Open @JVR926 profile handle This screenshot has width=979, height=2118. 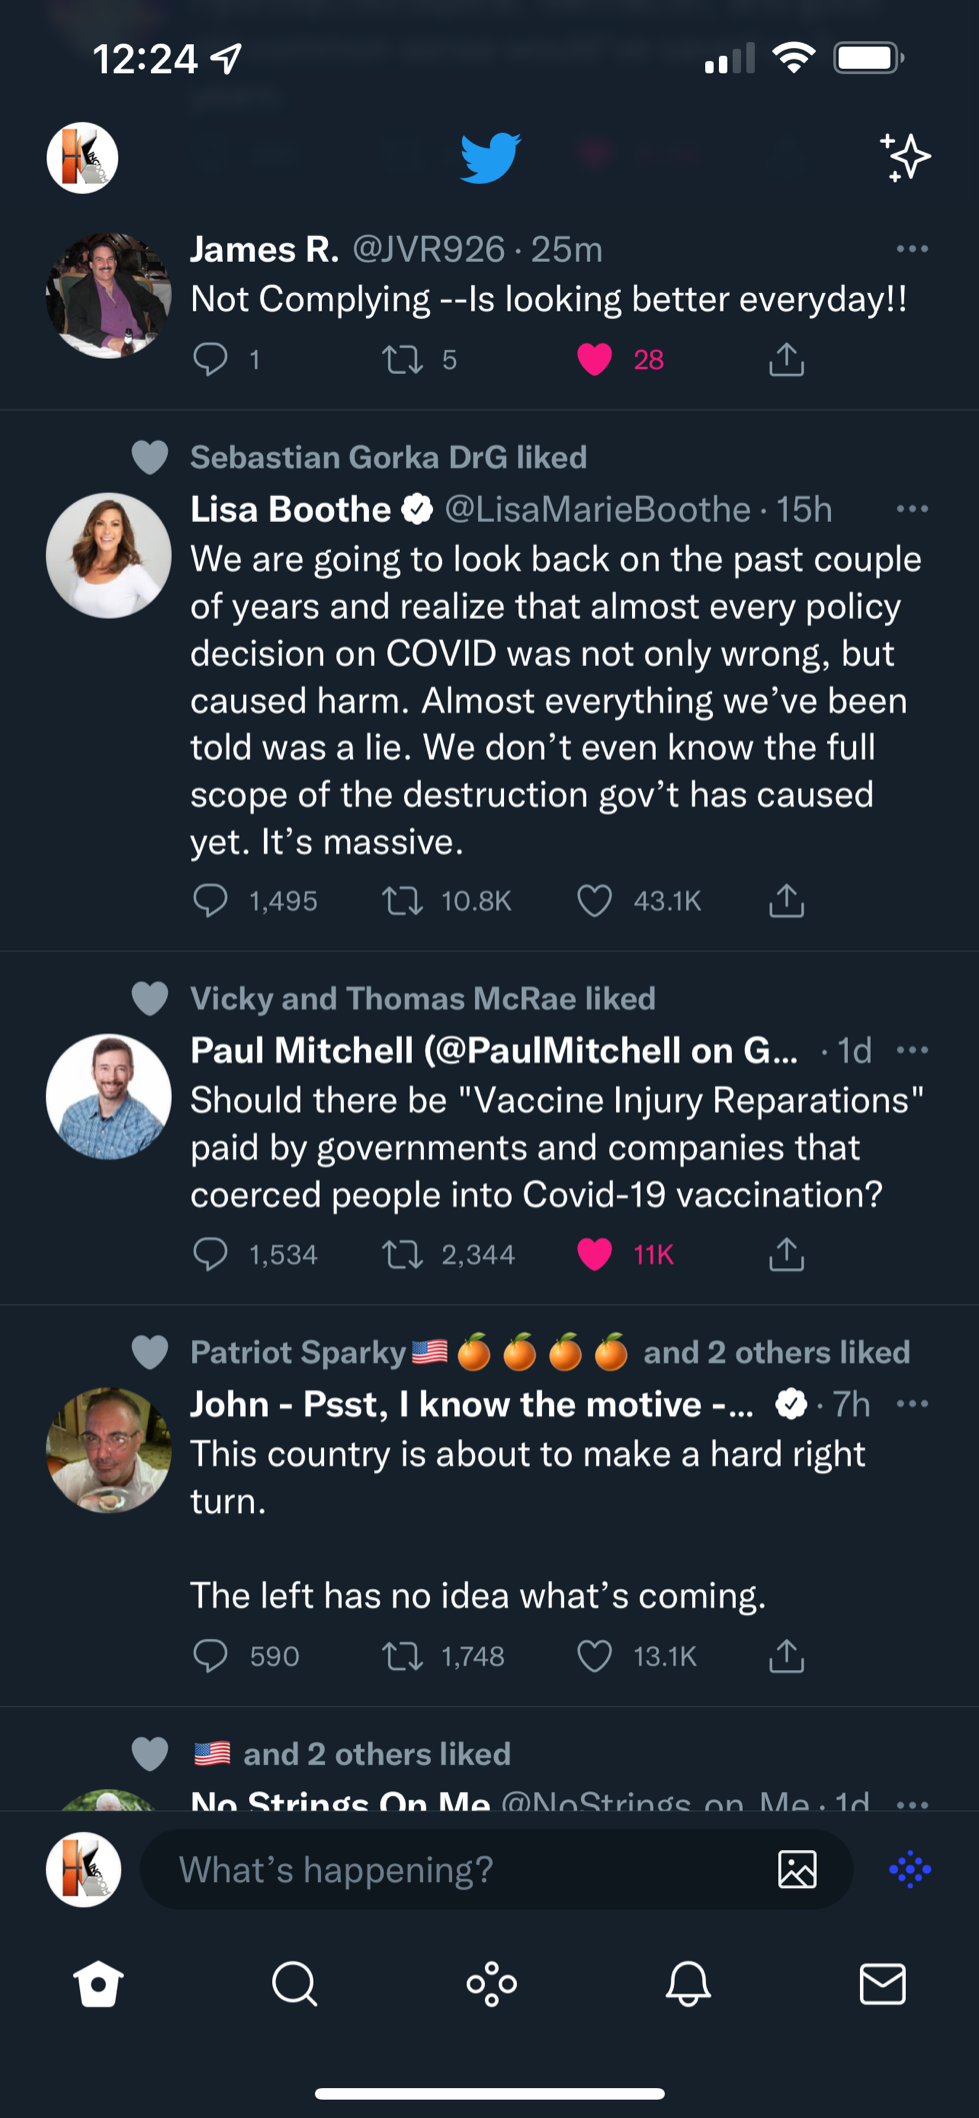428,249
